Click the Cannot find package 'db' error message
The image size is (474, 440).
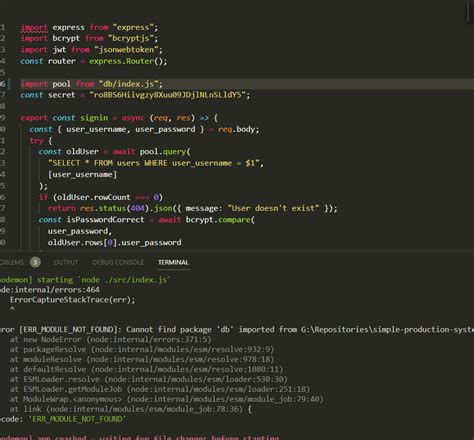pos(180,330)
